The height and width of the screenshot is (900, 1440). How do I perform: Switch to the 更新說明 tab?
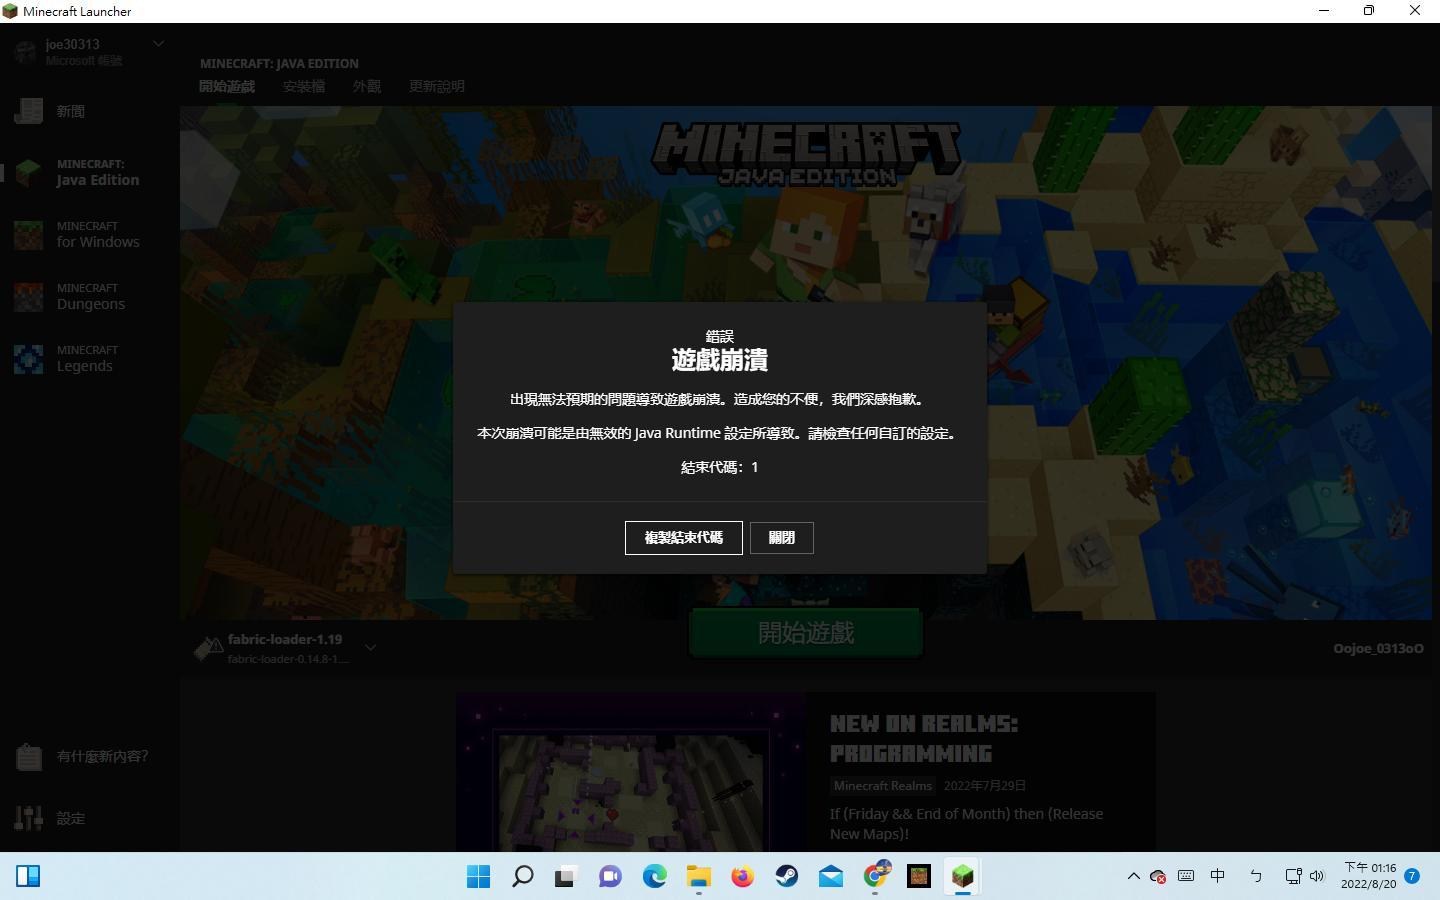pos(437,87)
